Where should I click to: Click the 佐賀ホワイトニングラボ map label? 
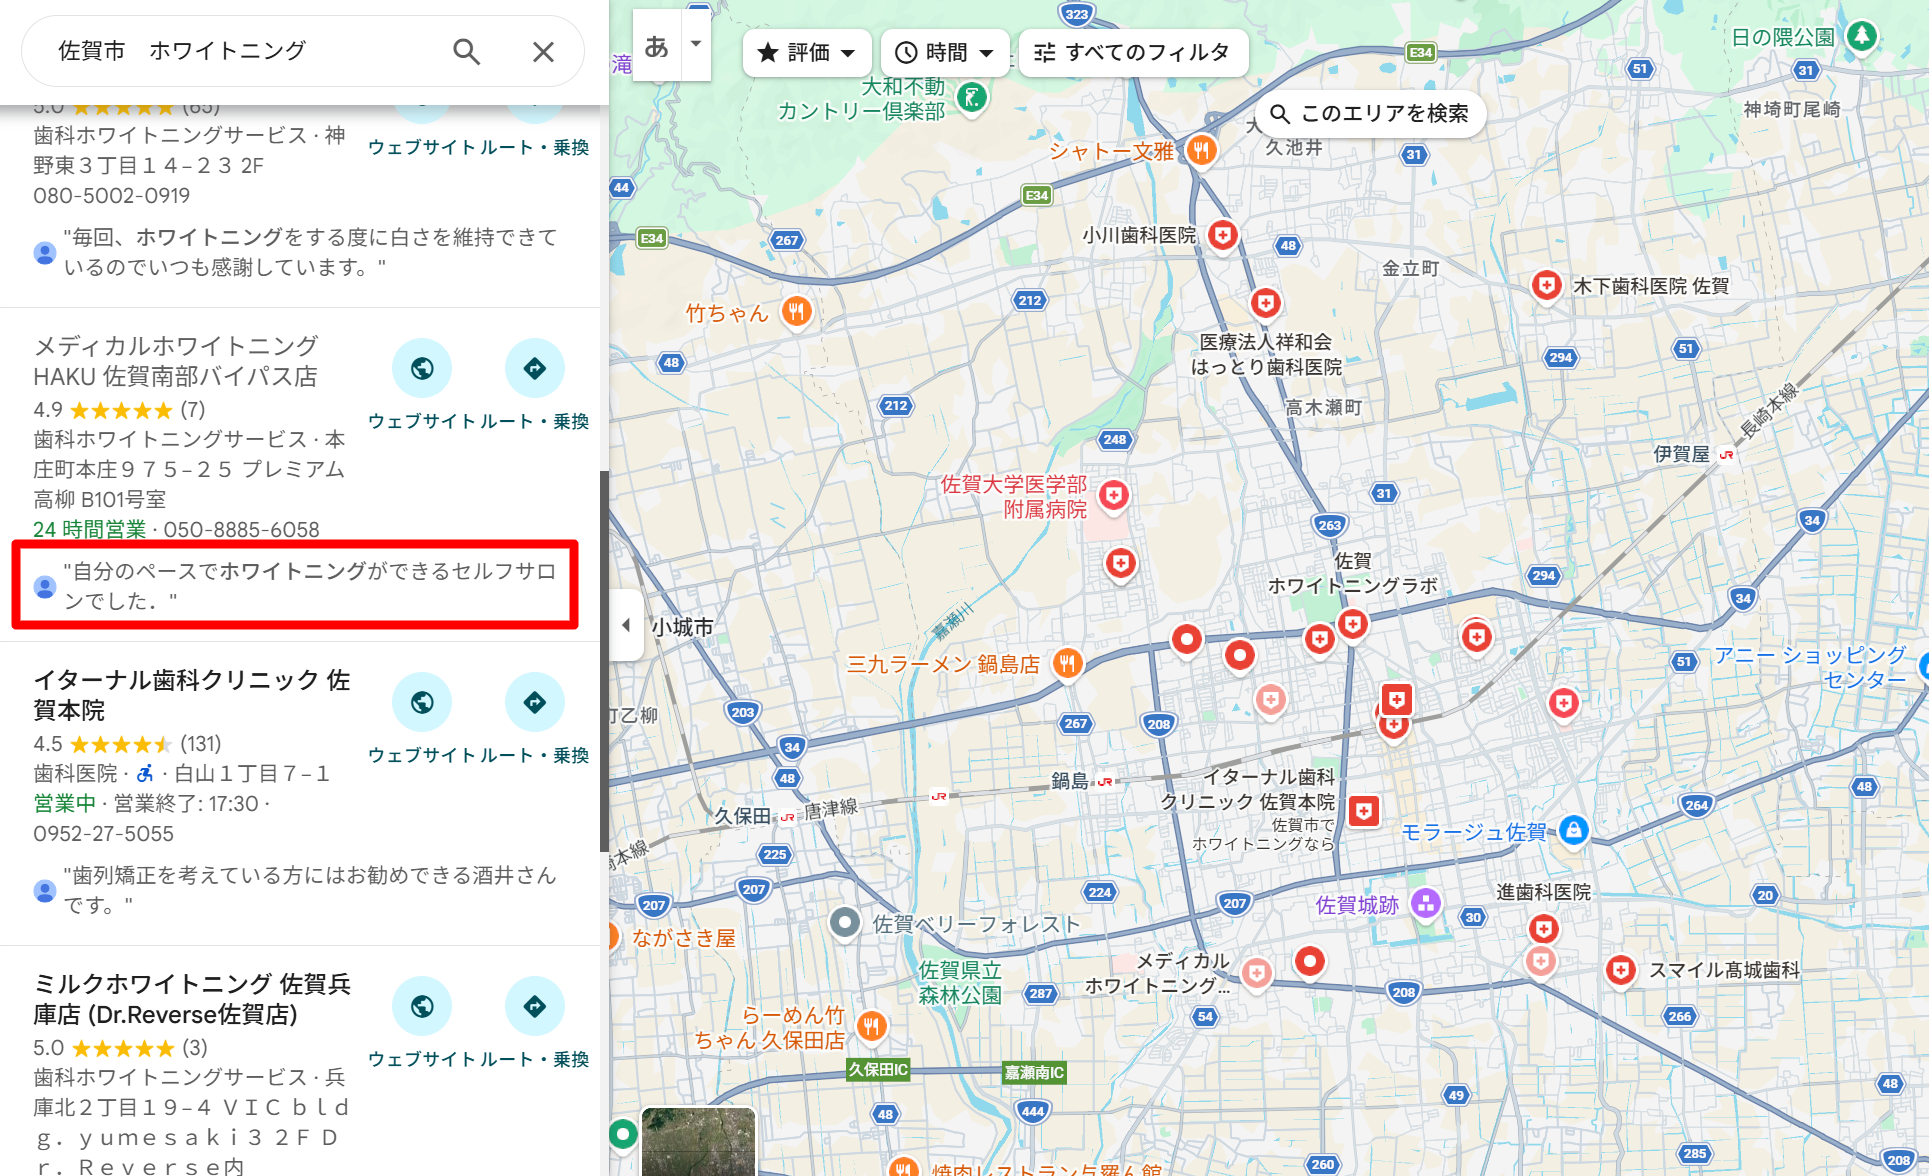click(x=1352, y=574)
